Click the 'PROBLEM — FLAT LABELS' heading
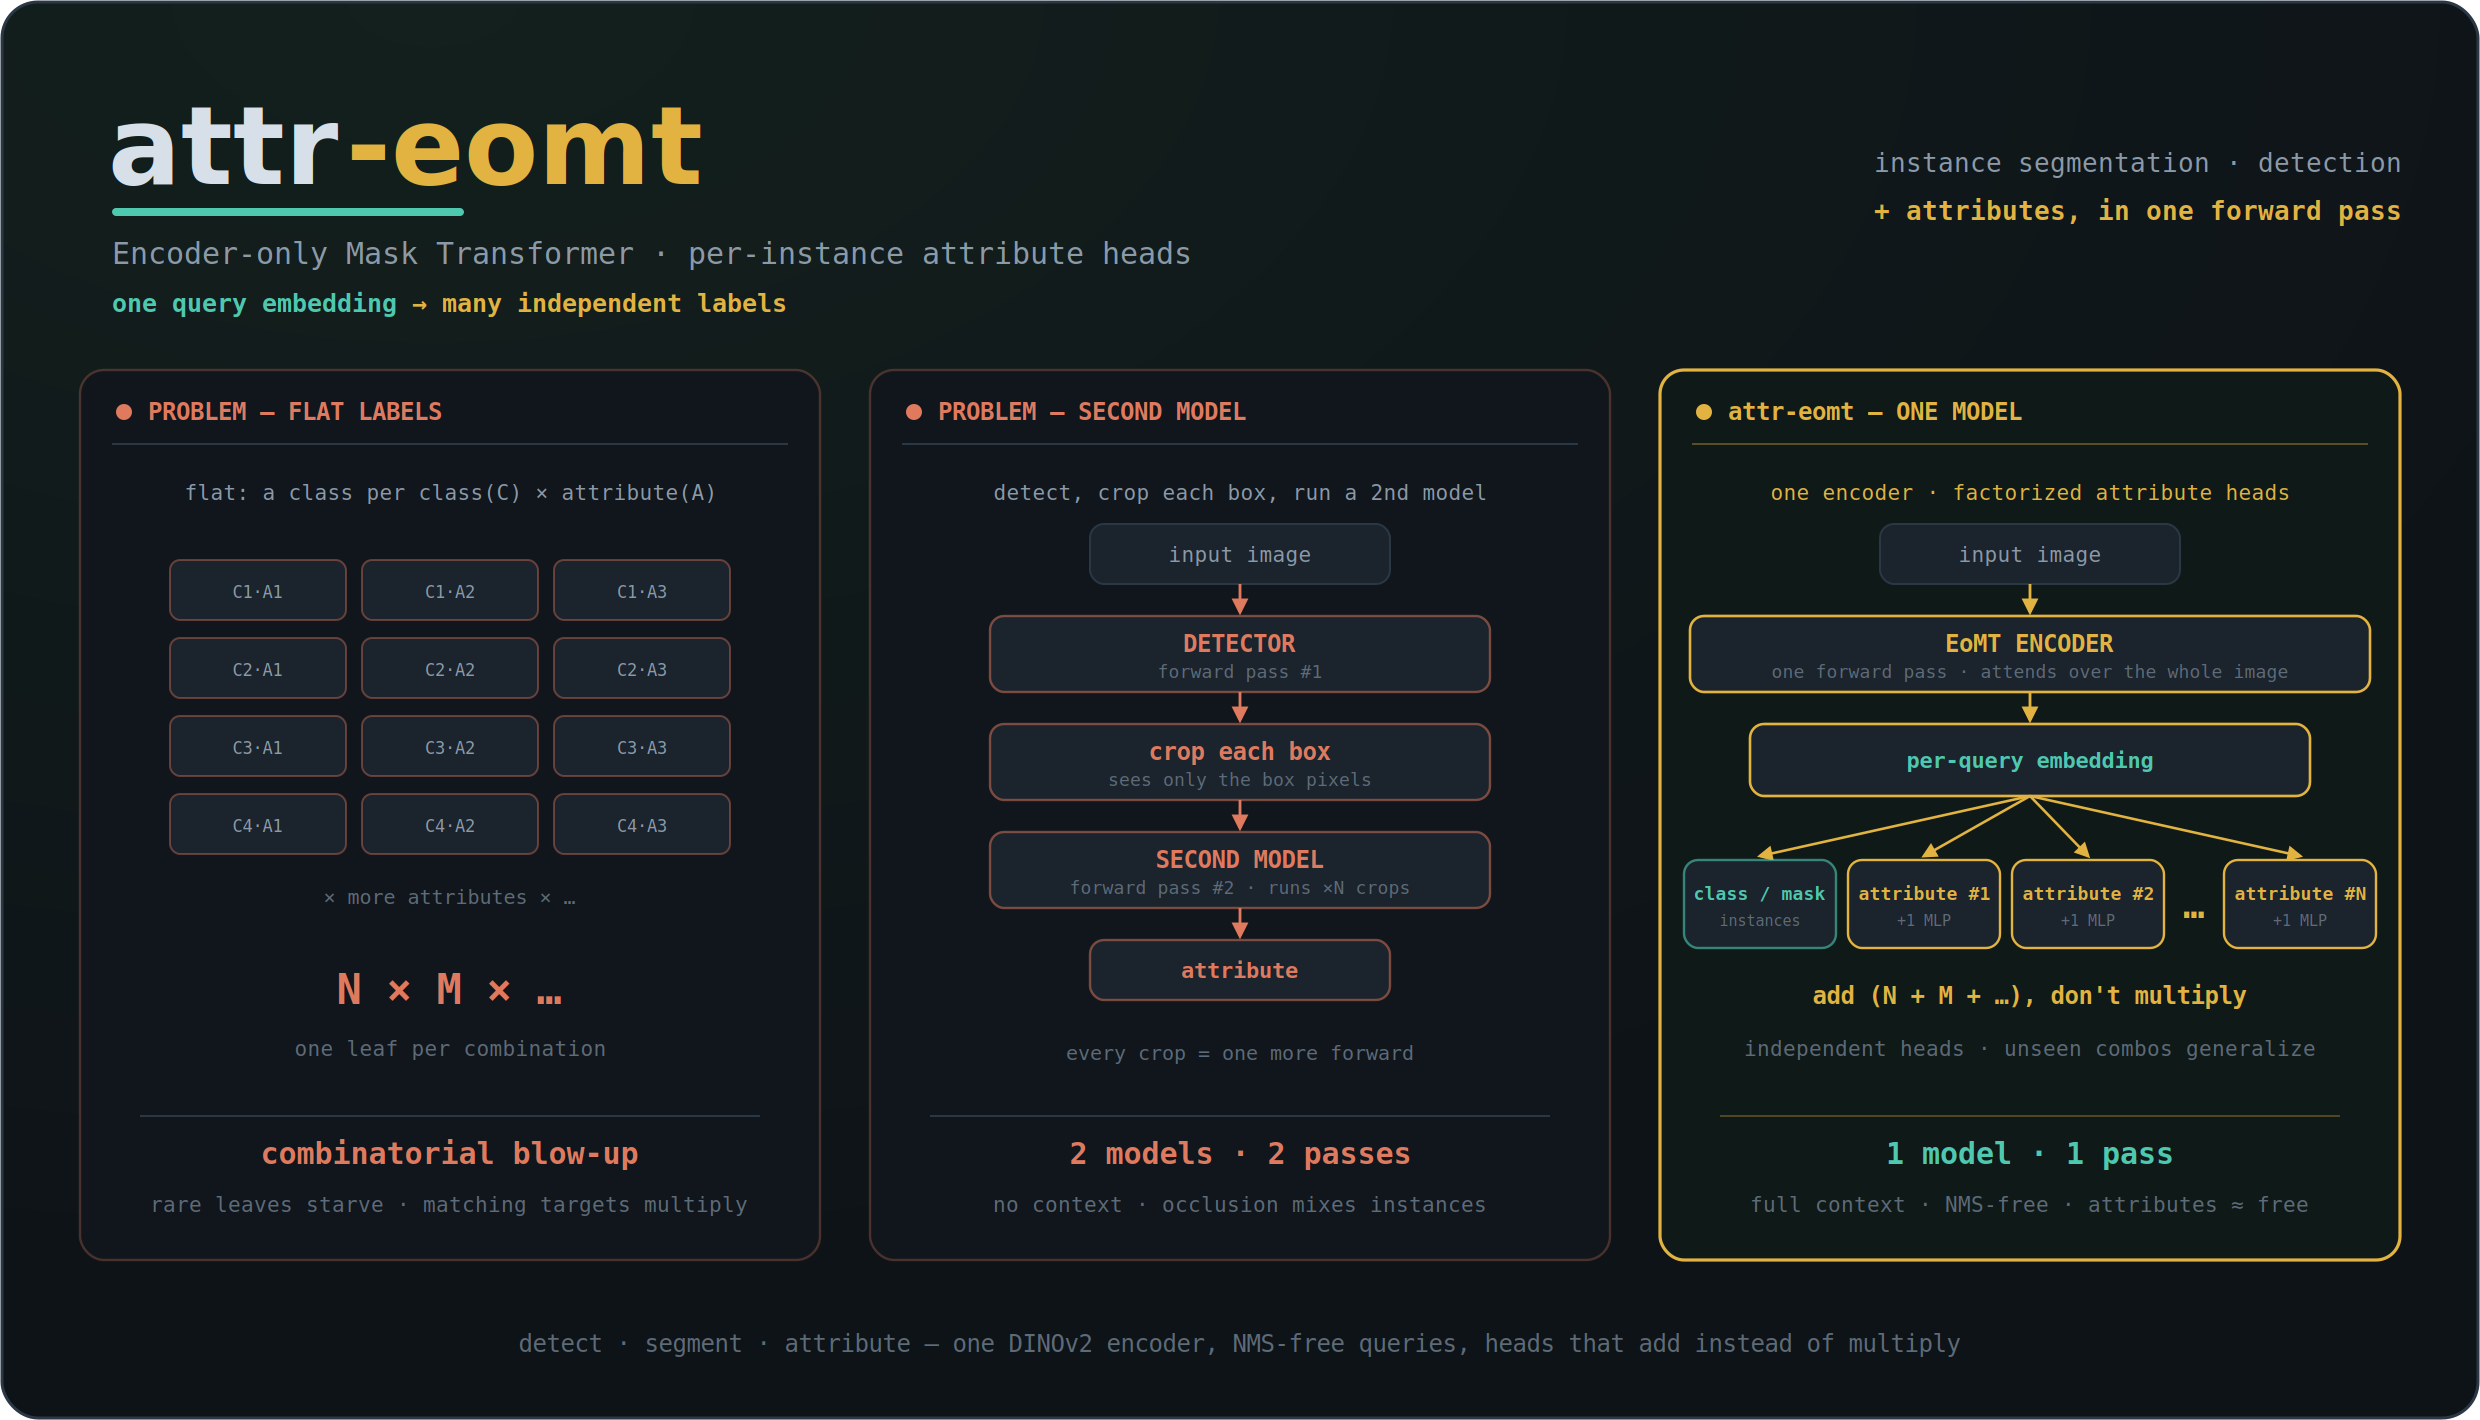2480x1420 pixels. [x=295, y=412]
